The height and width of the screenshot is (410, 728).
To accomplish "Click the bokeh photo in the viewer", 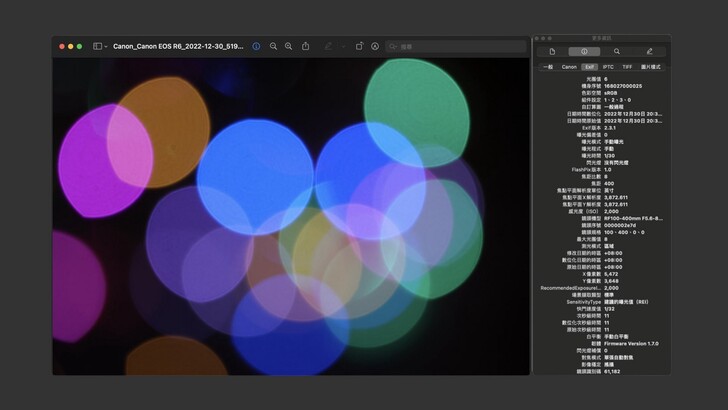I will (290, 215).
